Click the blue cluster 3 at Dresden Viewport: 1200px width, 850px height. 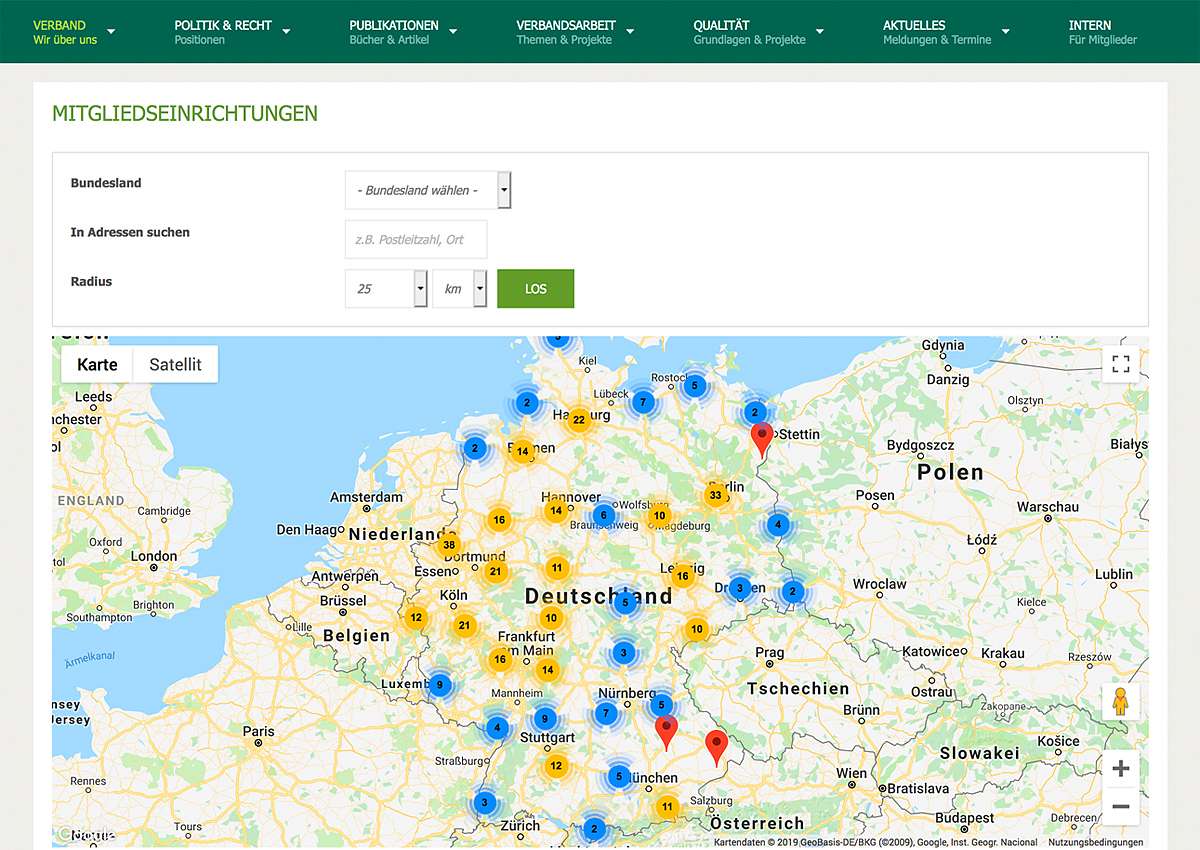click(740, 588)
